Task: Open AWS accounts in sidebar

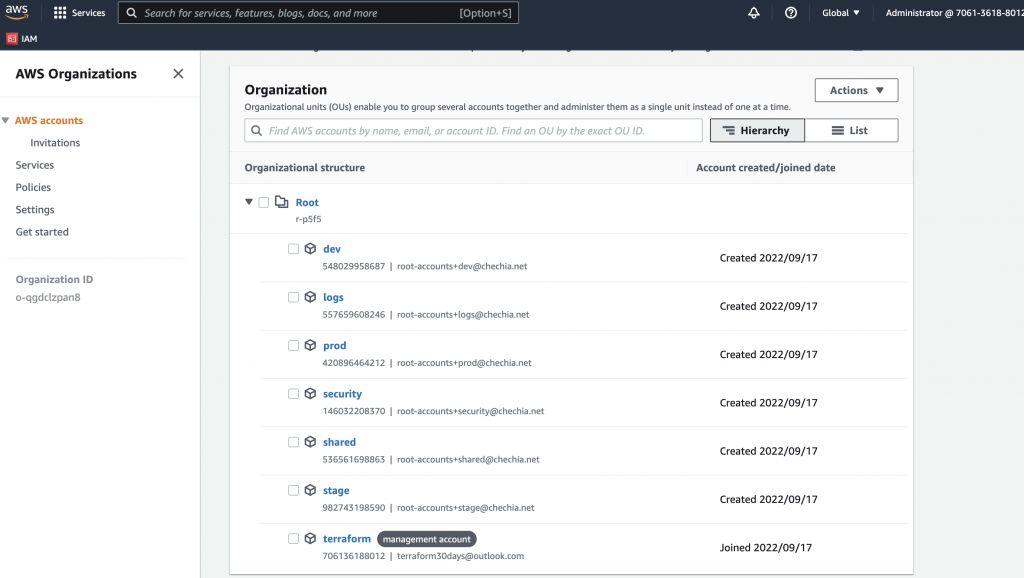Action: click(49, 120)
